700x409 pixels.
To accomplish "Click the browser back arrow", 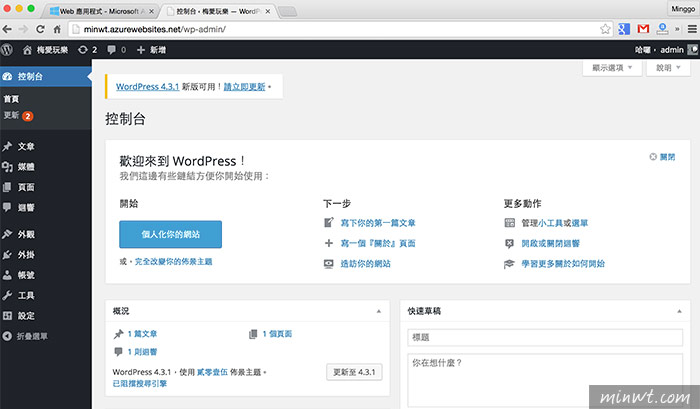I will pyautogui.click(x=8, y=29).
